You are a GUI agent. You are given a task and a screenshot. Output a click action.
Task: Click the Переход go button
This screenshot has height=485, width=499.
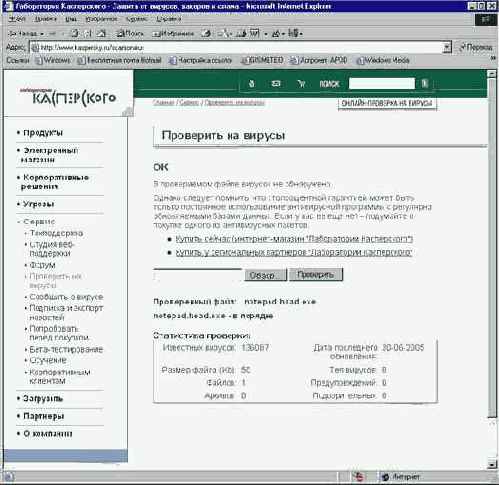tap(475, 47)
